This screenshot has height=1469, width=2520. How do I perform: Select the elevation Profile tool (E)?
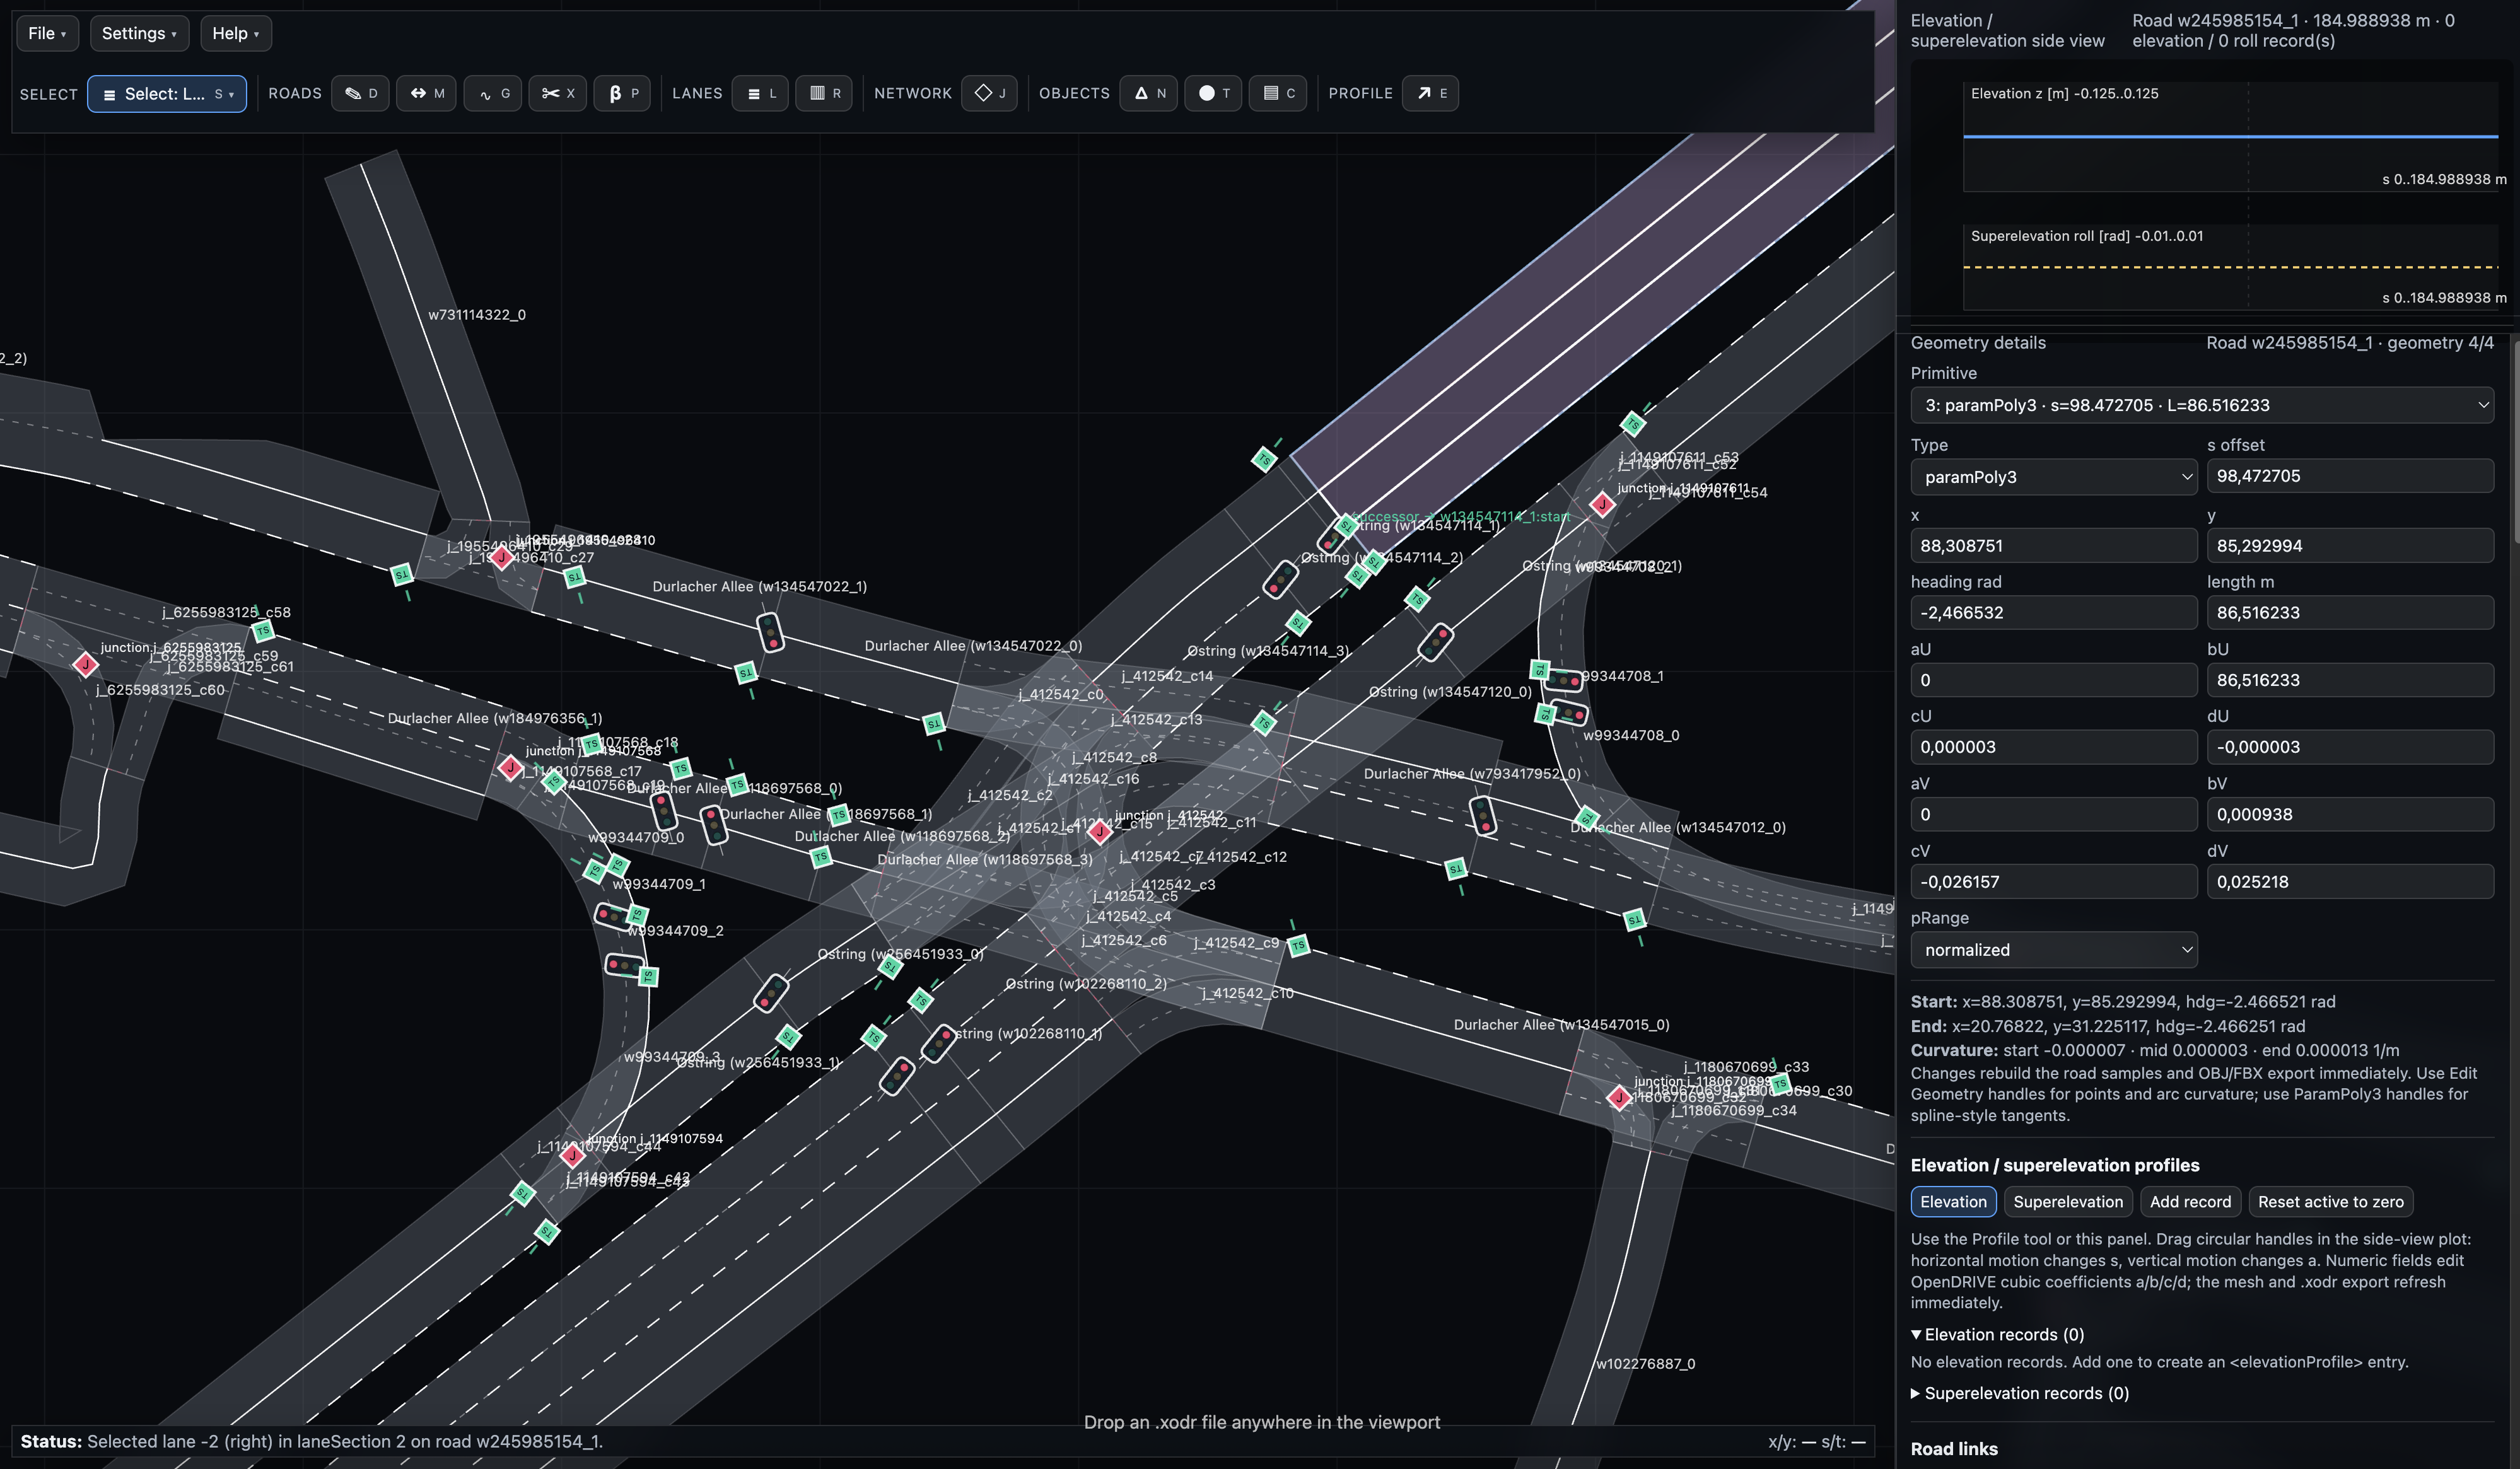[1430, 93]
